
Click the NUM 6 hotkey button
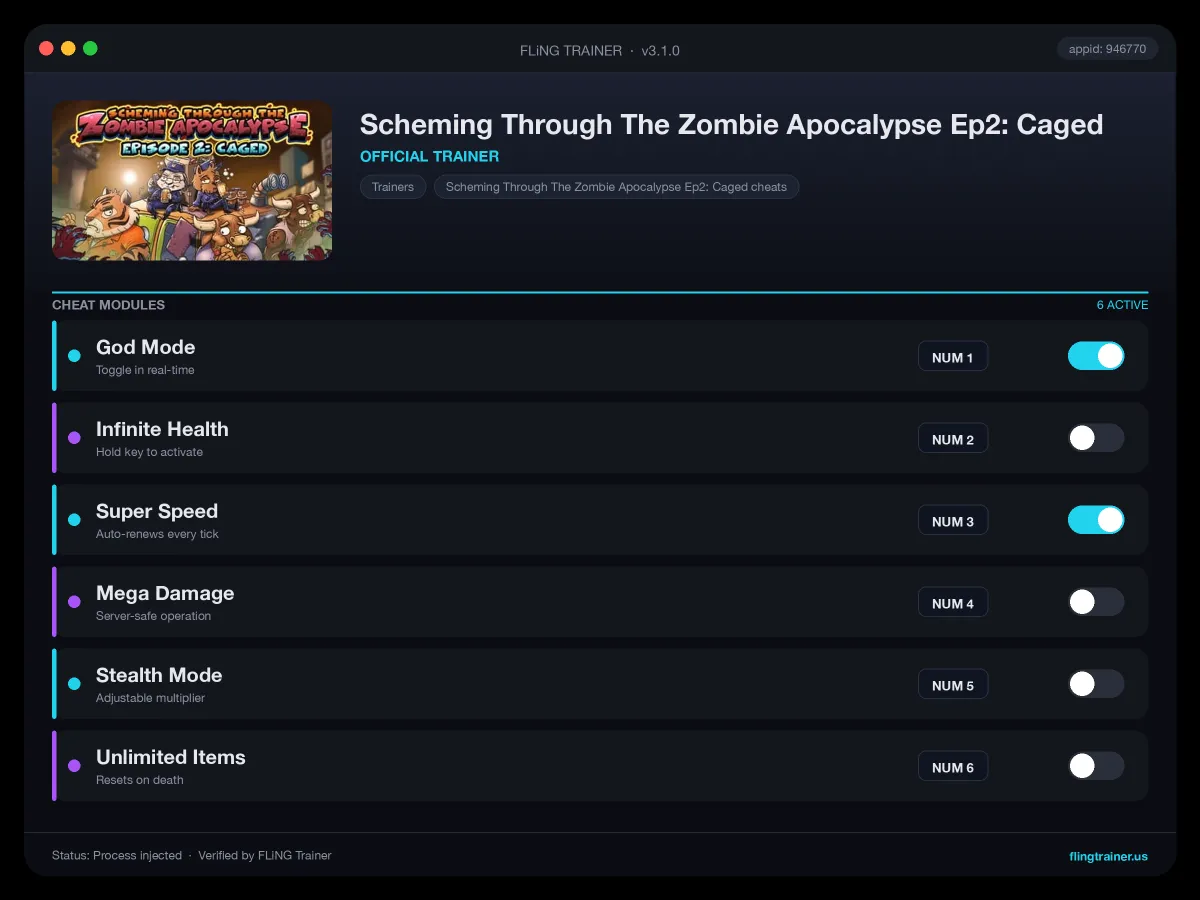pyautogui.click(x=953, y=767)
